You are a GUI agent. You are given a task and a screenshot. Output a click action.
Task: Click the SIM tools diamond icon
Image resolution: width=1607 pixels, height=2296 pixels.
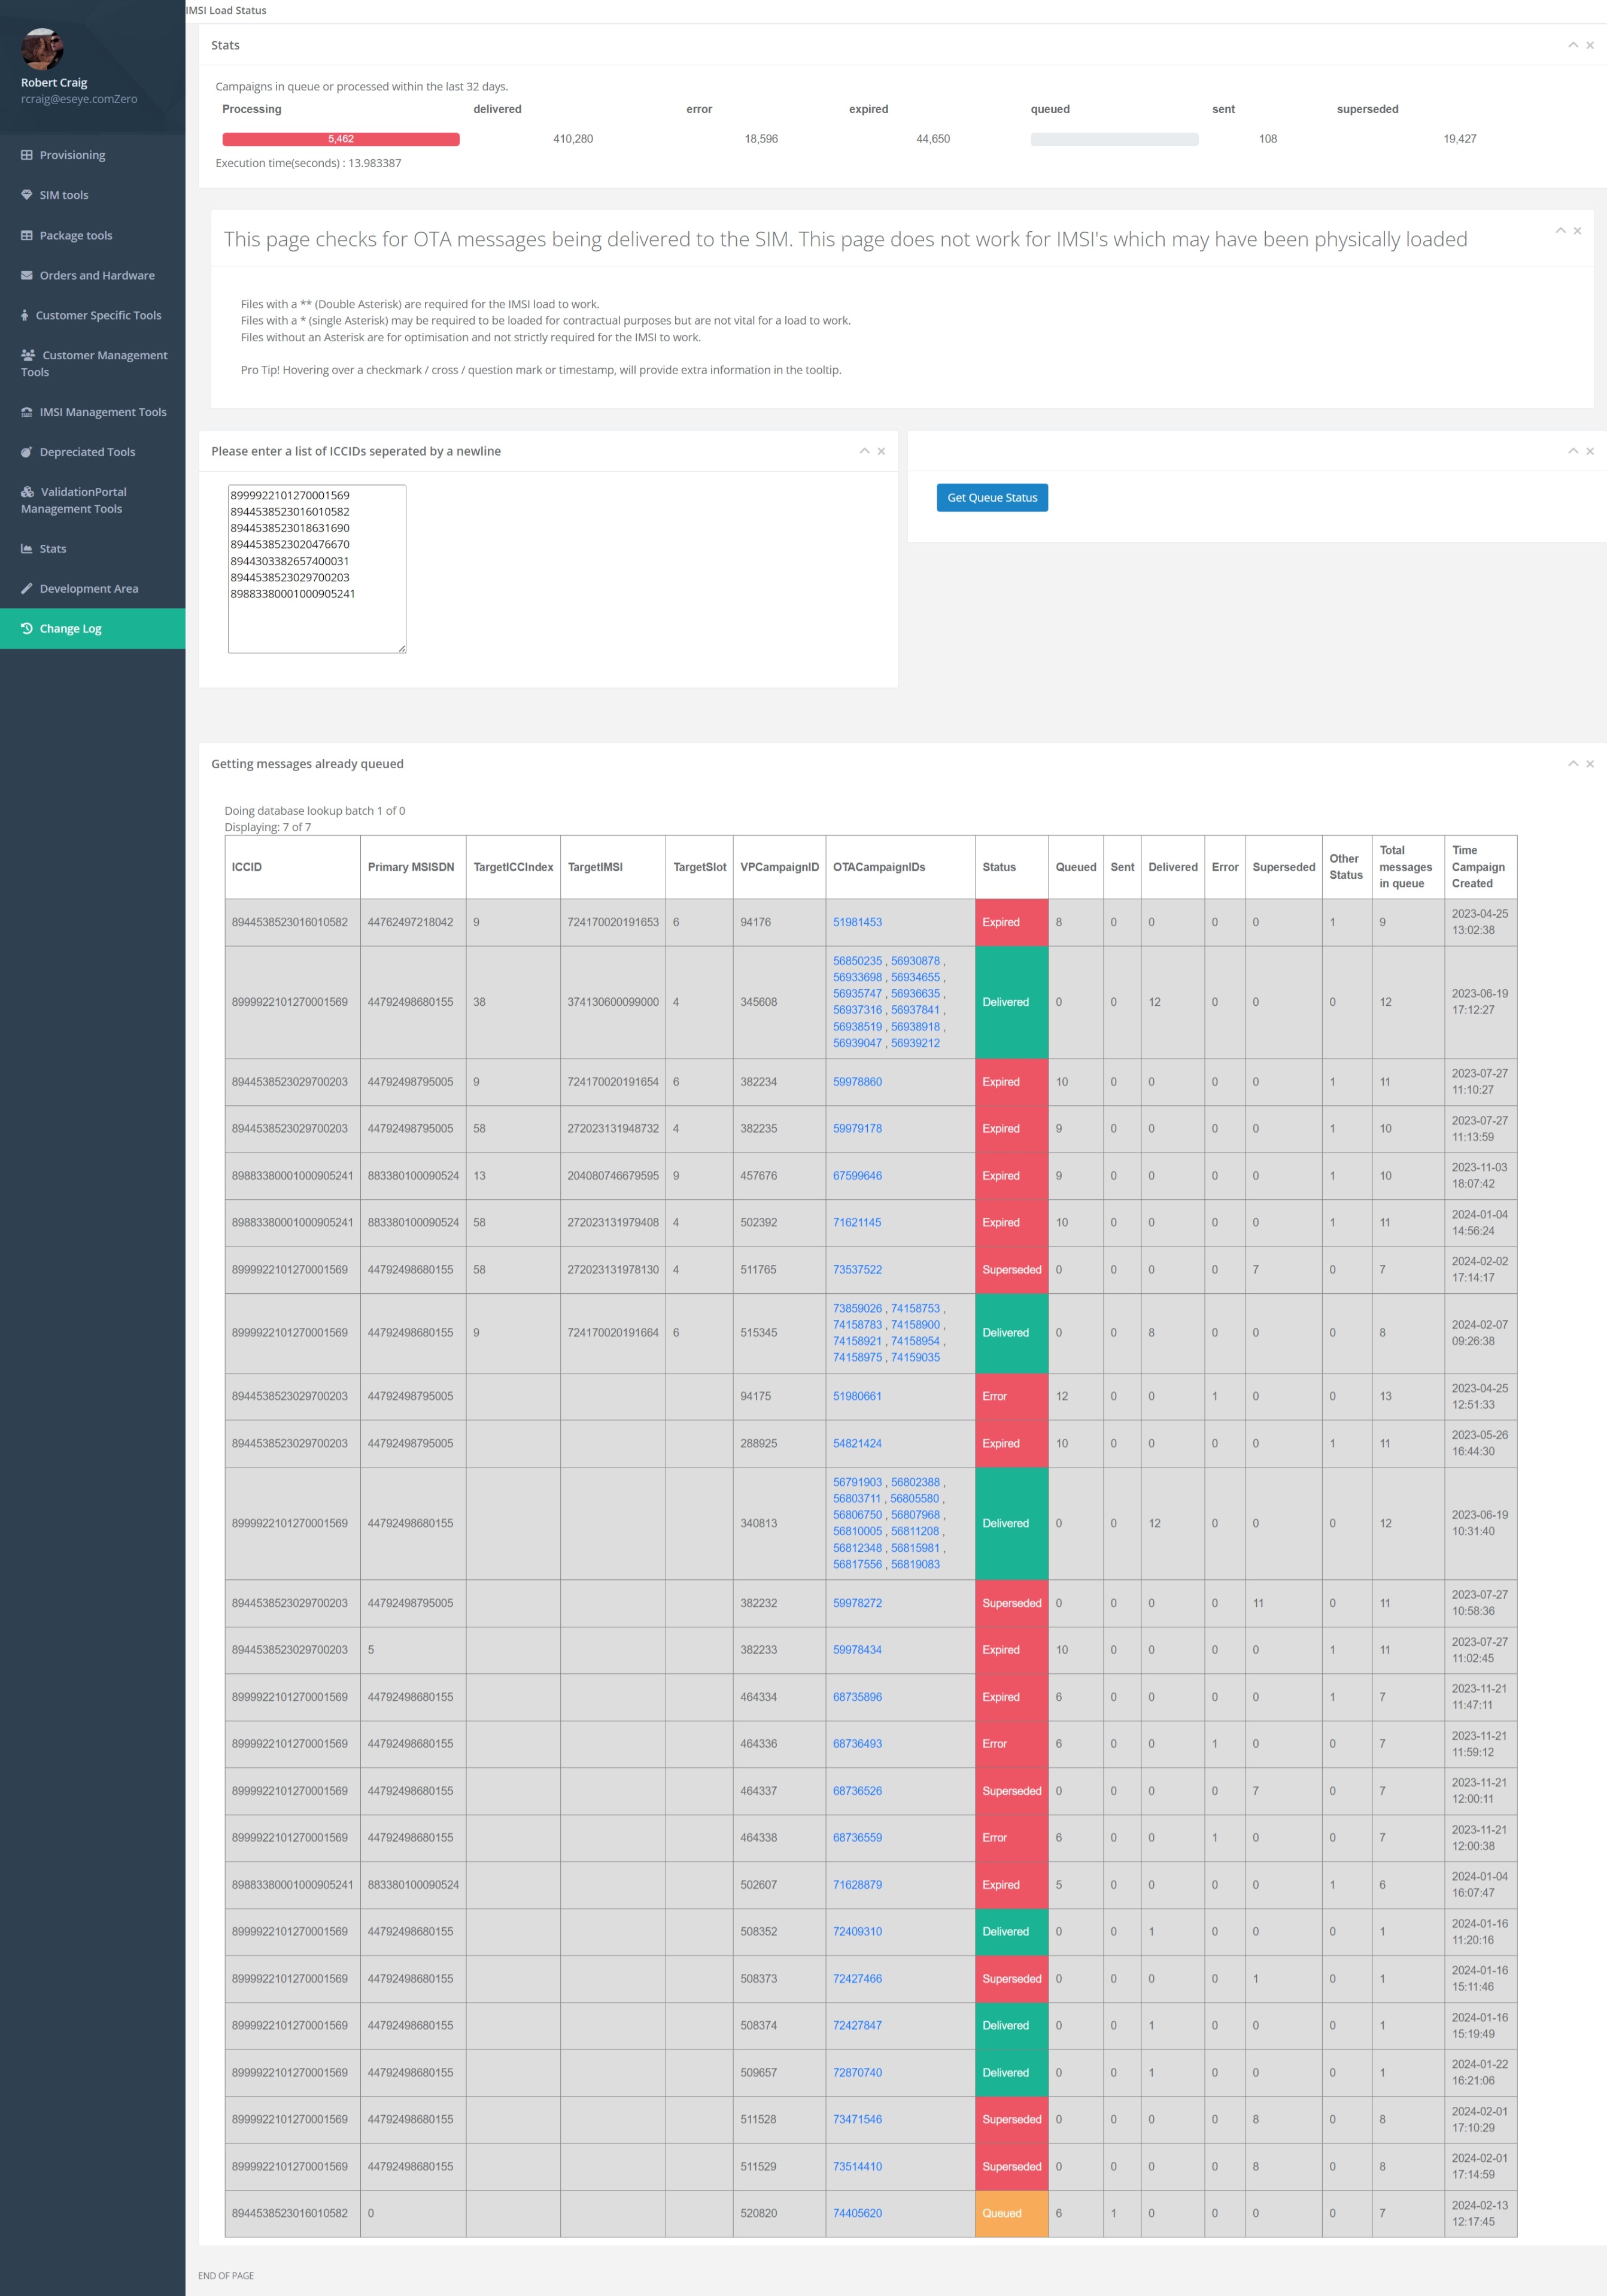pos(27,195)
